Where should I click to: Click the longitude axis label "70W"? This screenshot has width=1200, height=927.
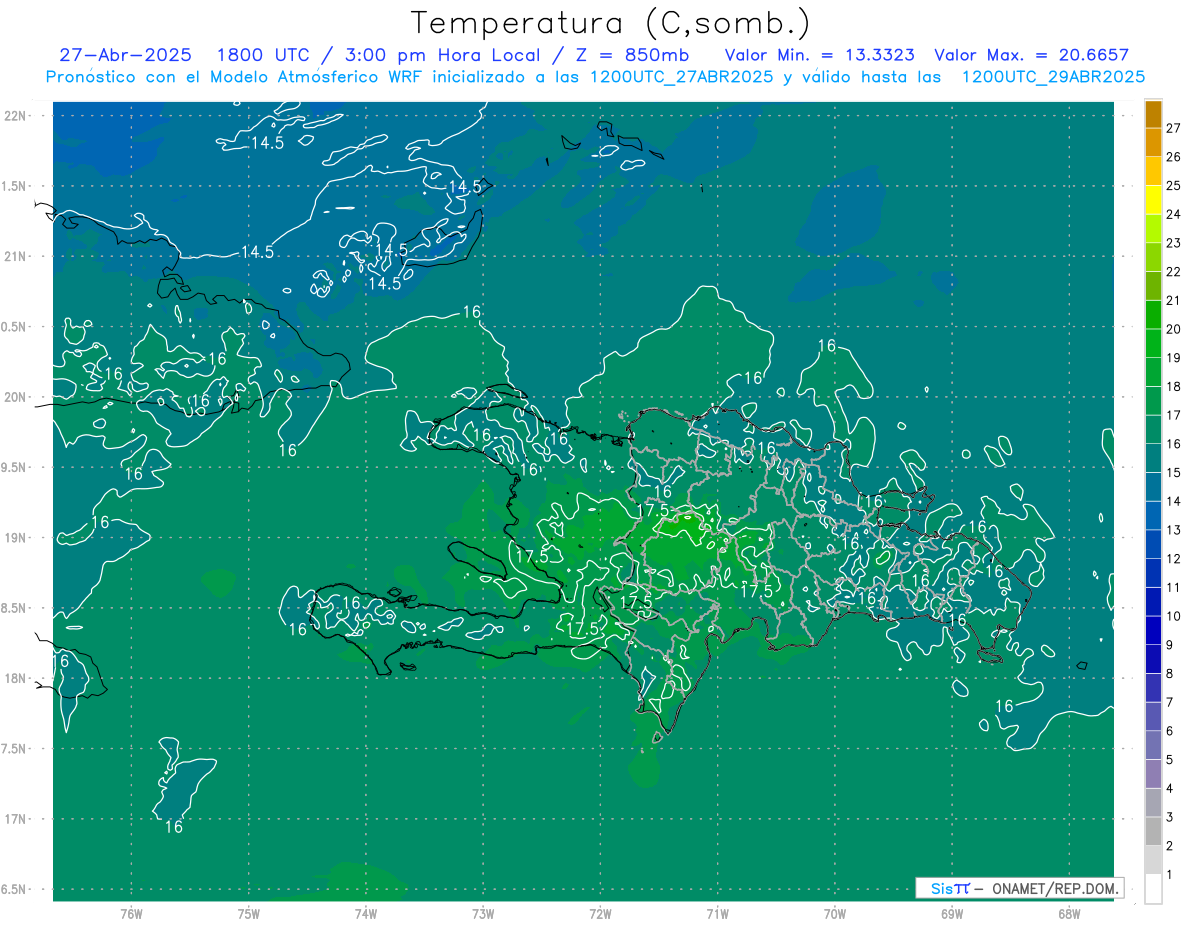[834, 914]
